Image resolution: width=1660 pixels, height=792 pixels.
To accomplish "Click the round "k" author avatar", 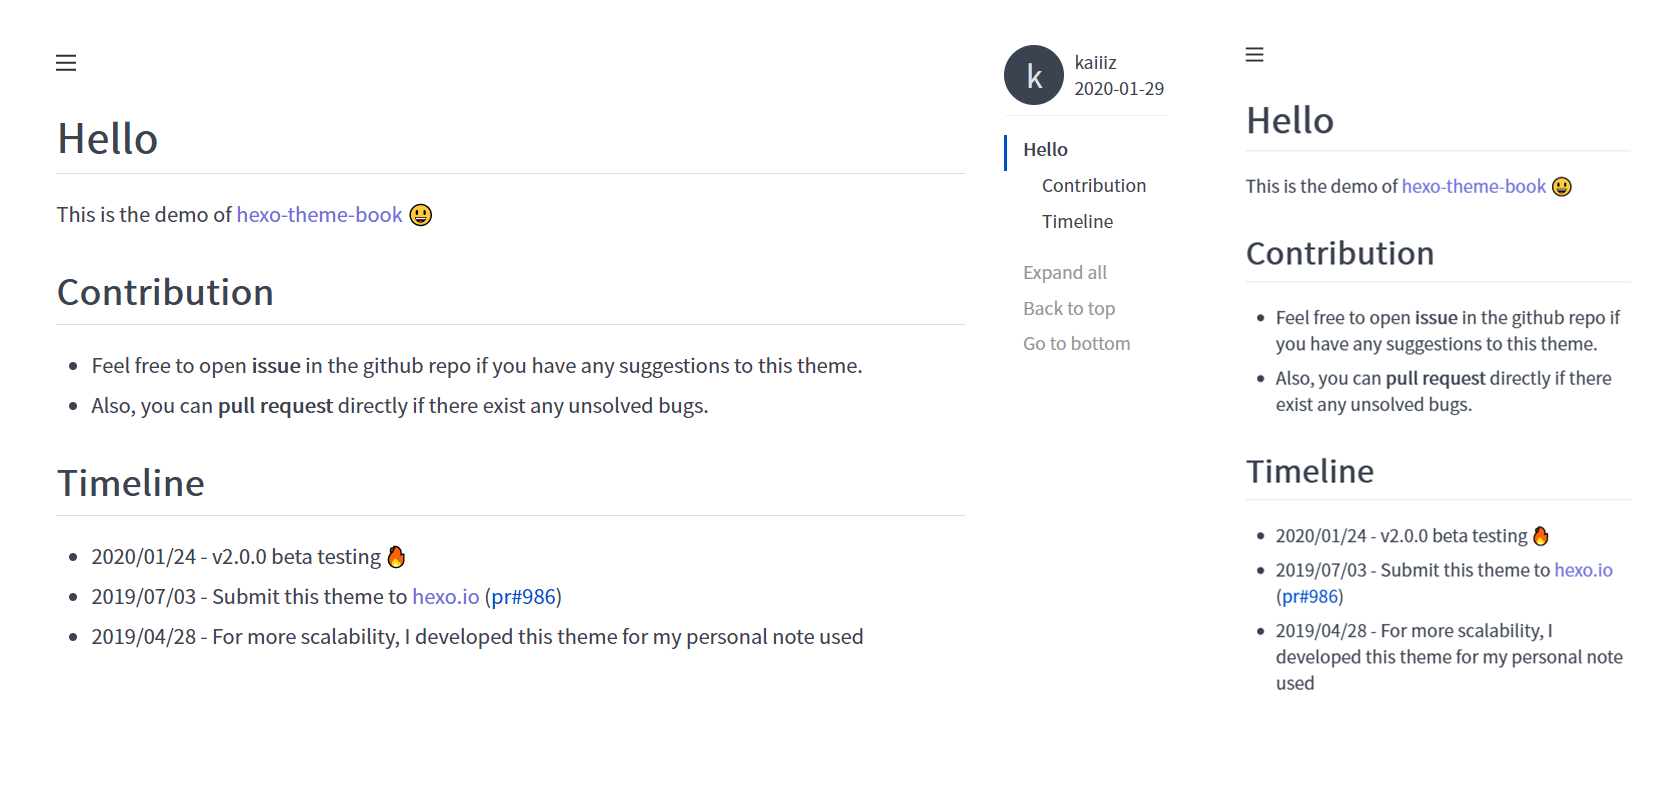I will click(x=1033, y=75).
